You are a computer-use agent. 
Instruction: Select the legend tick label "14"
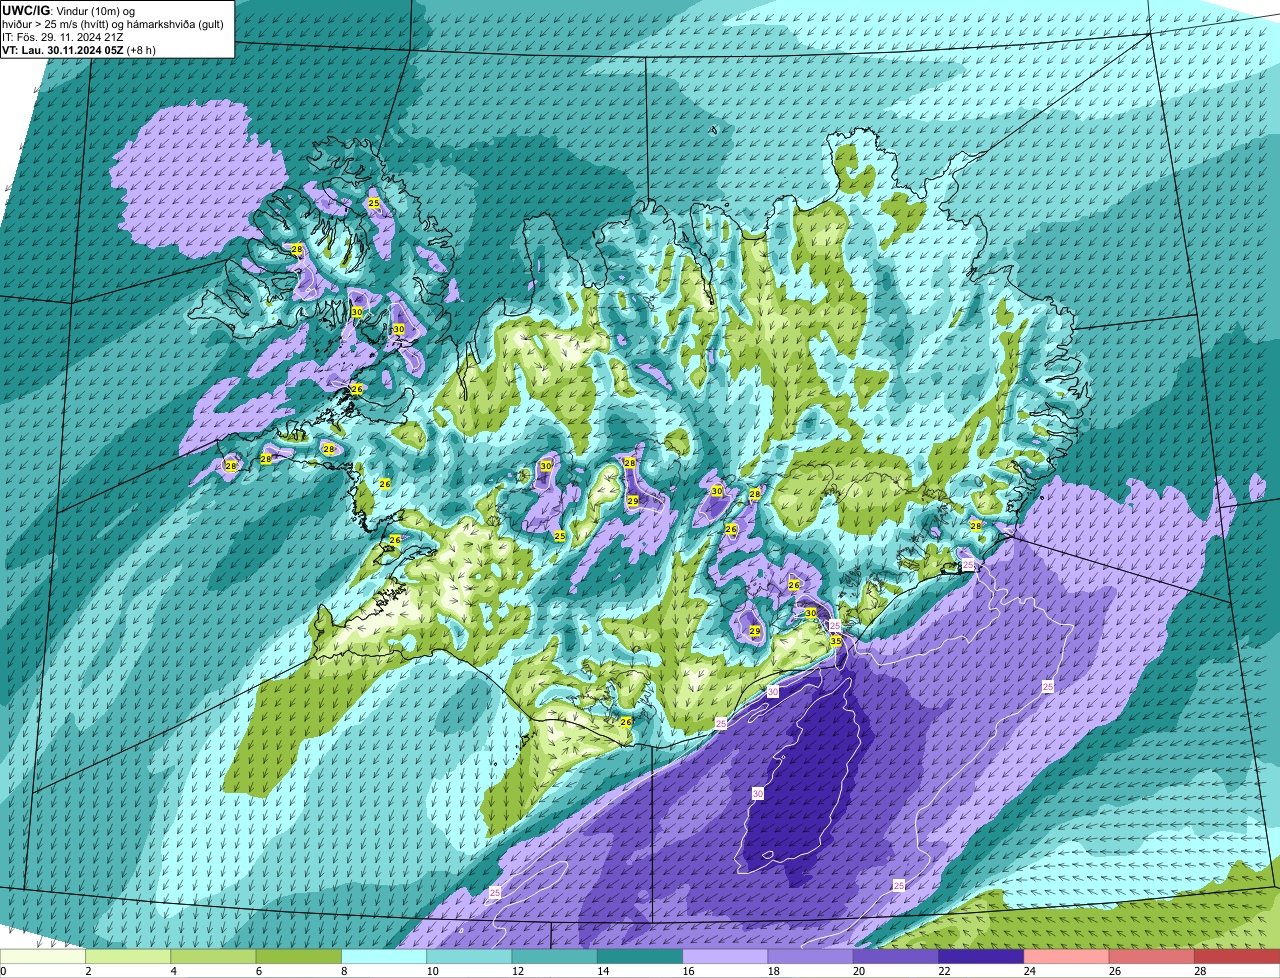pyautogui.click(x=601, y=971)
